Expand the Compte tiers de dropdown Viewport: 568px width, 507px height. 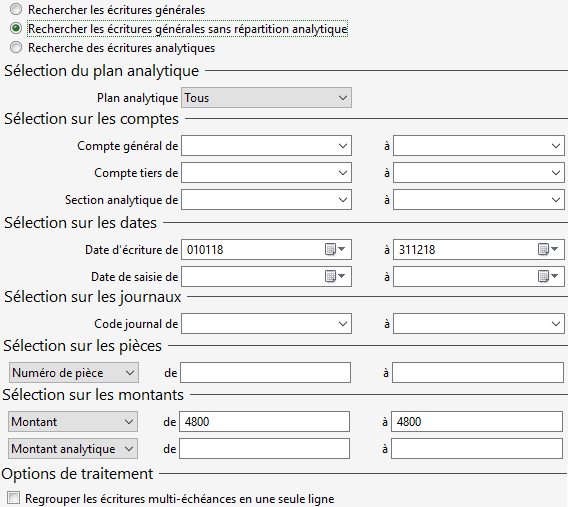[266, 173]
